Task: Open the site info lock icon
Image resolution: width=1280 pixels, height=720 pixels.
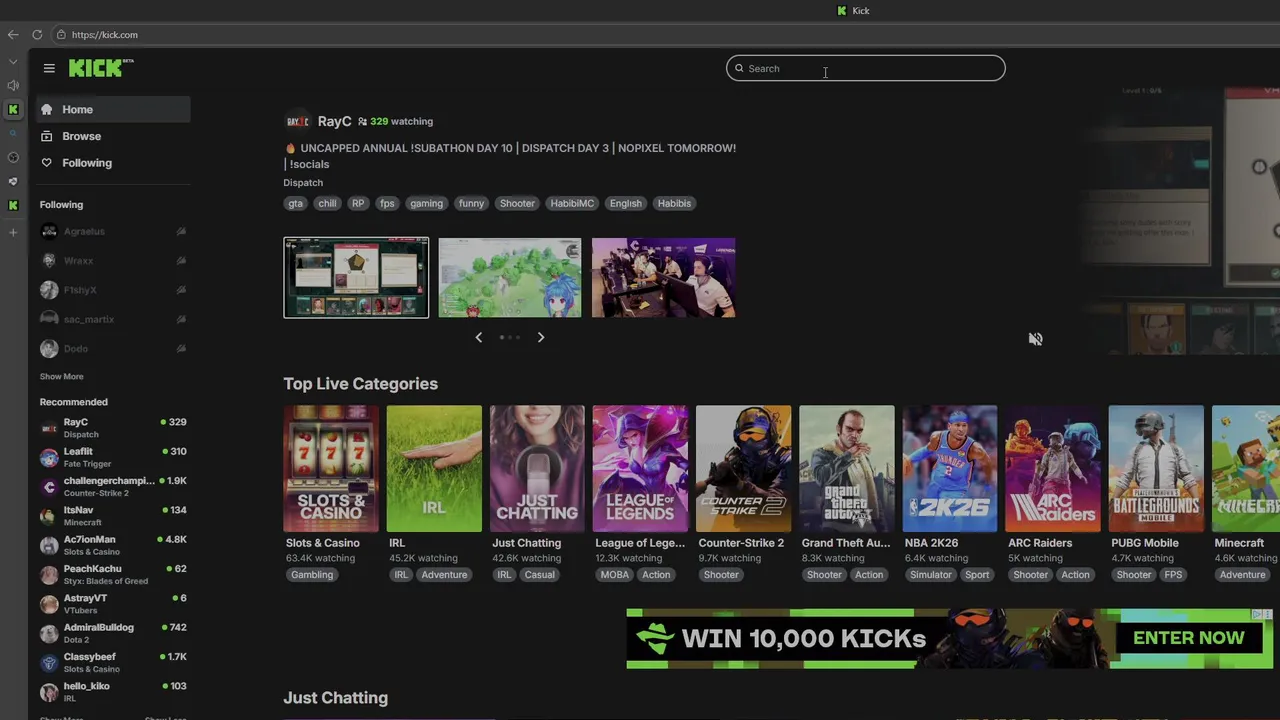Action: (61, 35)
